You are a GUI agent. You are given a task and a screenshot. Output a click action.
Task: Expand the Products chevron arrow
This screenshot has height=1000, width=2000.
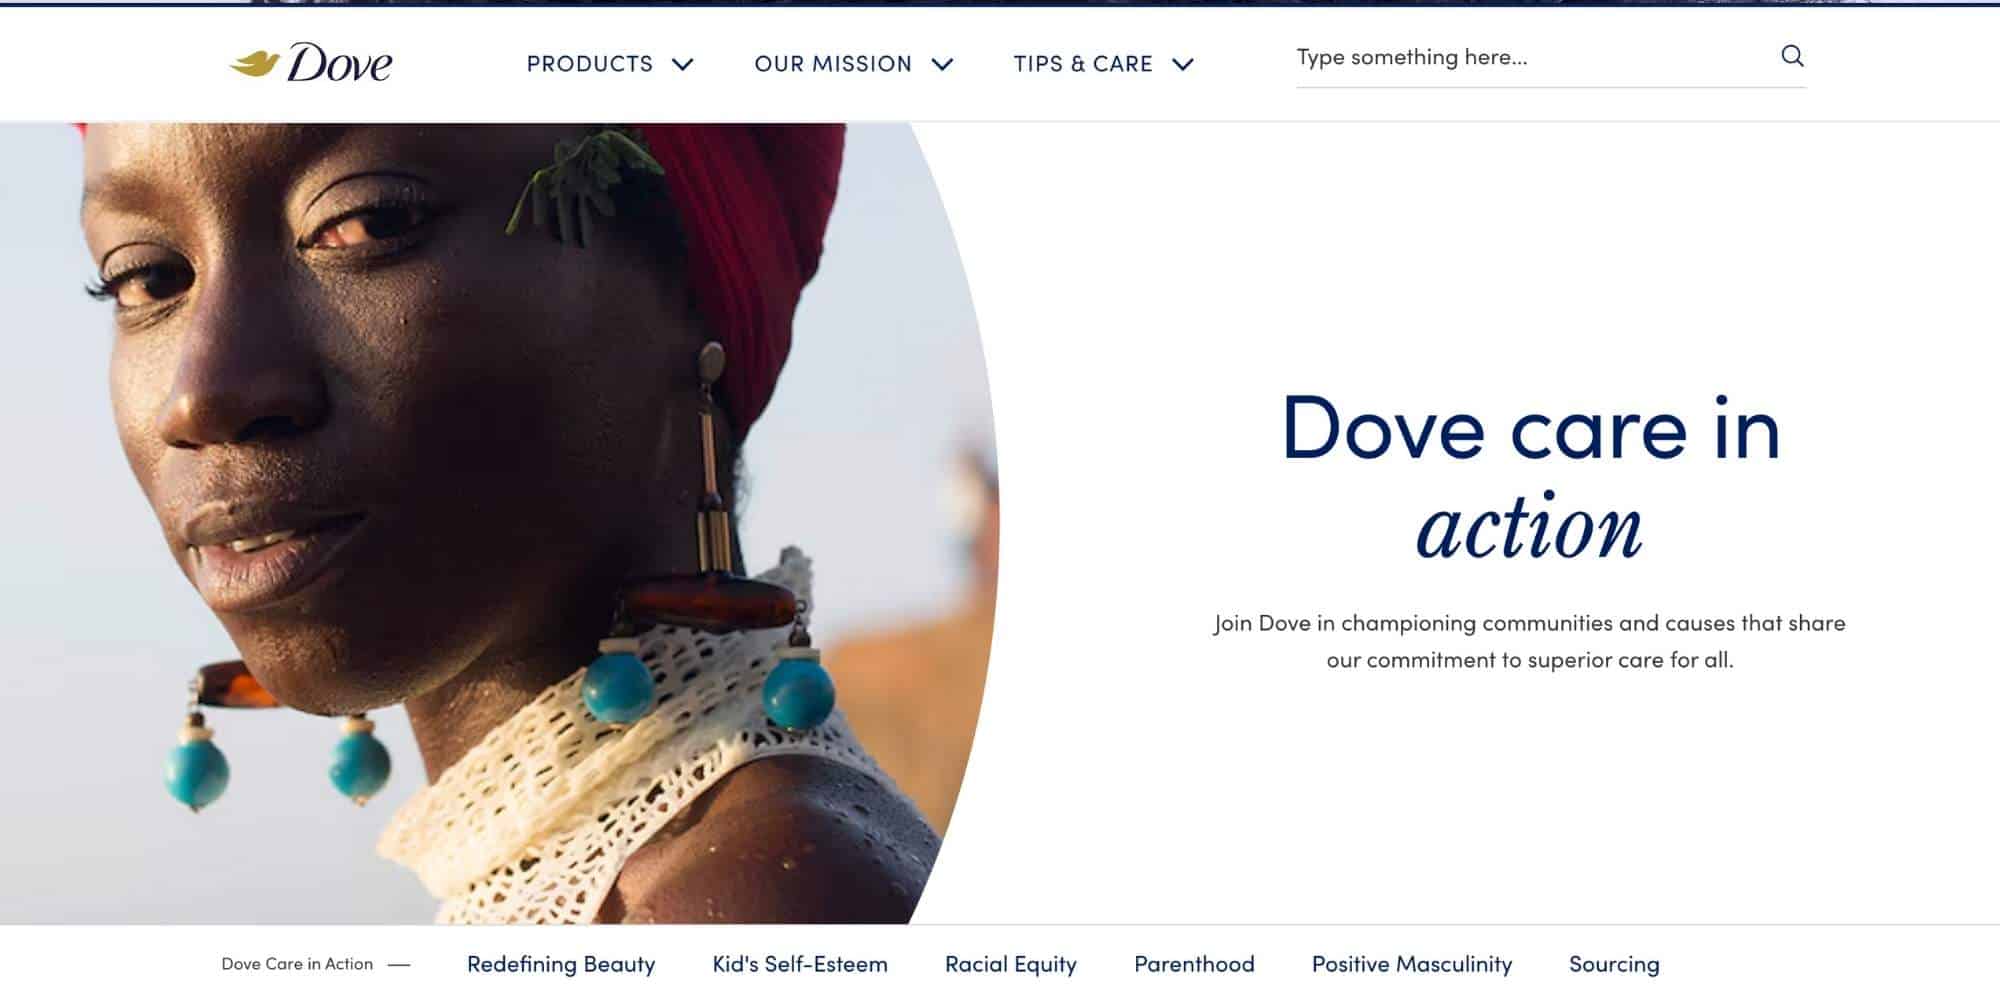(x=683, y=64)
